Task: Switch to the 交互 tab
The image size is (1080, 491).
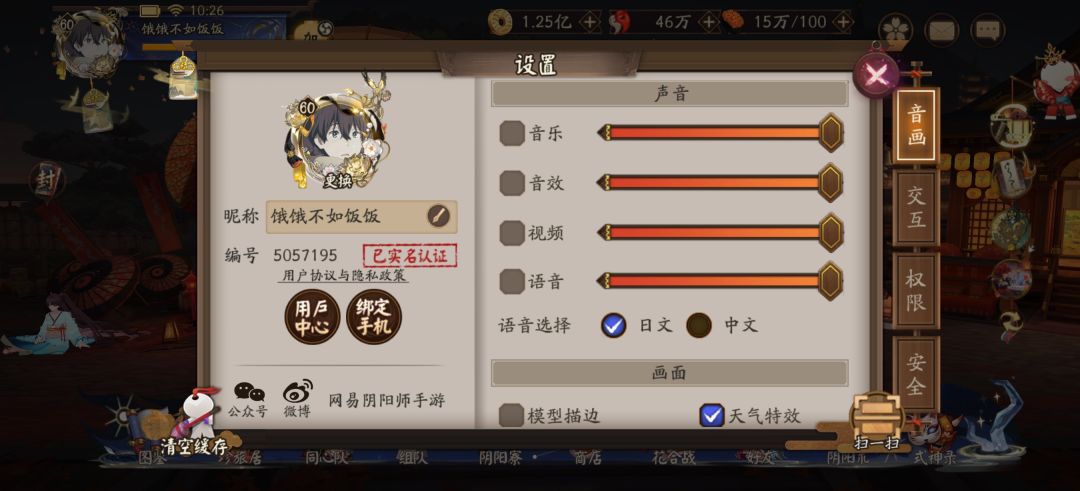Action: click(916, 209)
